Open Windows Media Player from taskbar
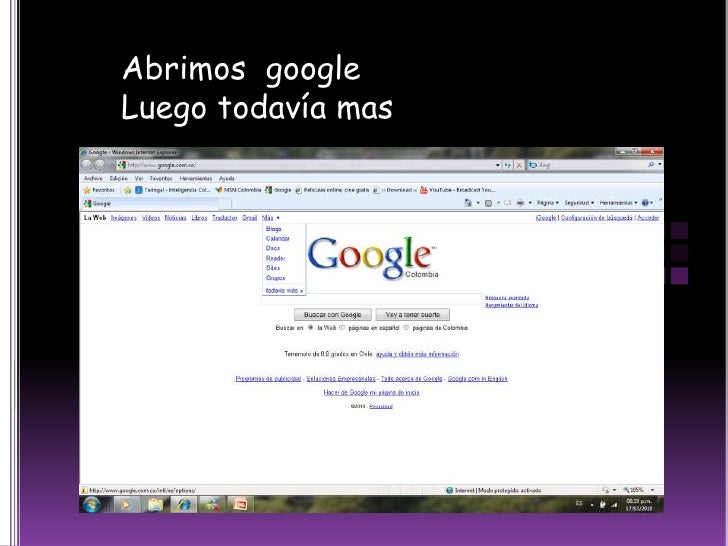Viewport: 728px width, 546px height. [126, 504]
